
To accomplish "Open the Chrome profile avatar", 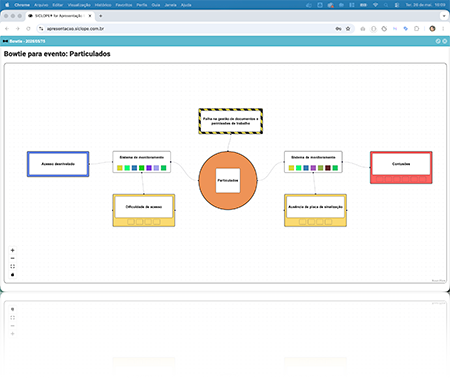I will [x=432, y=29].
